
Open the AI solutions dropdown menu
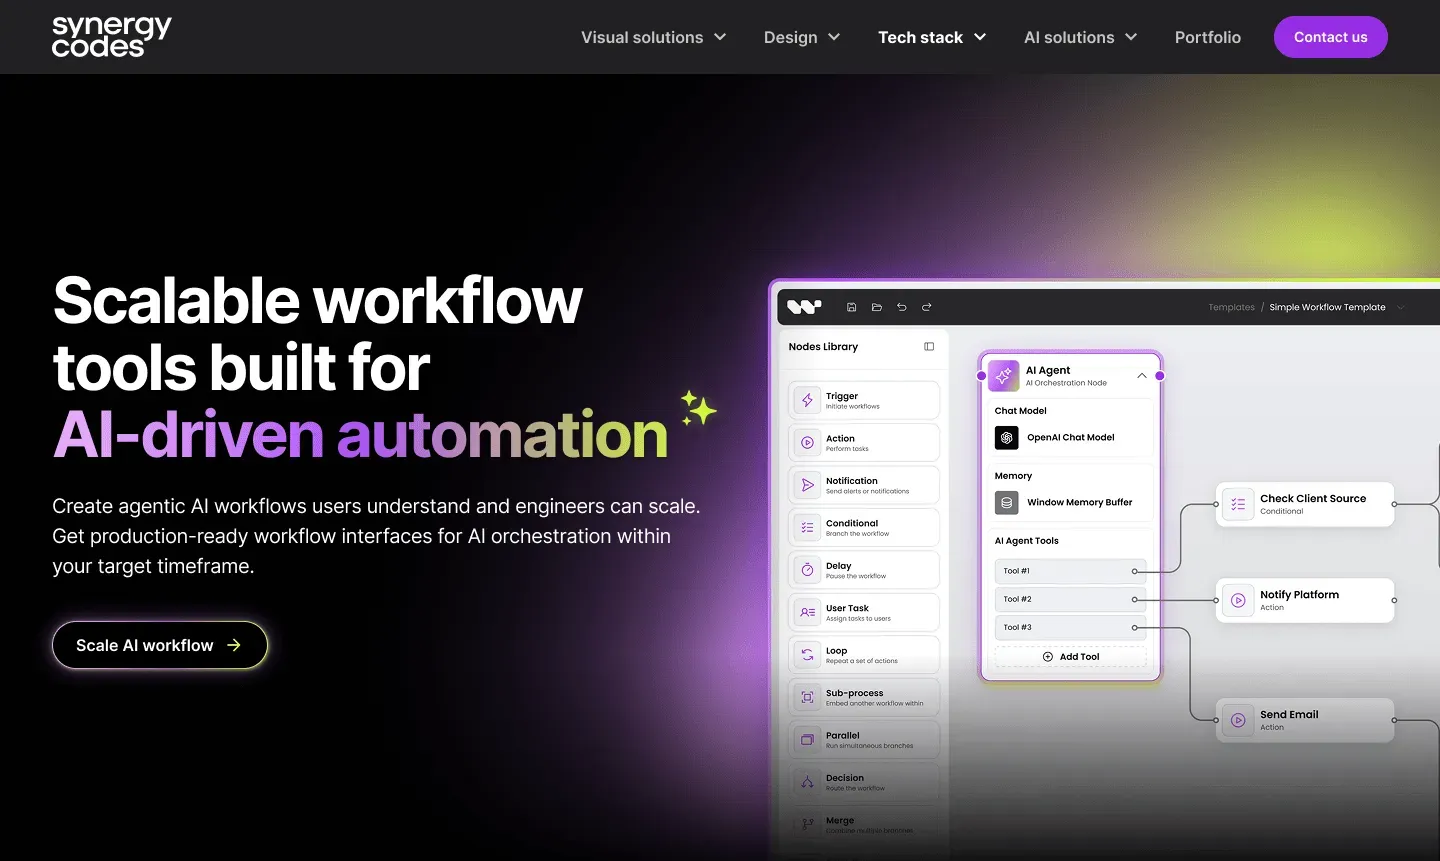(x=1081, y=37)
